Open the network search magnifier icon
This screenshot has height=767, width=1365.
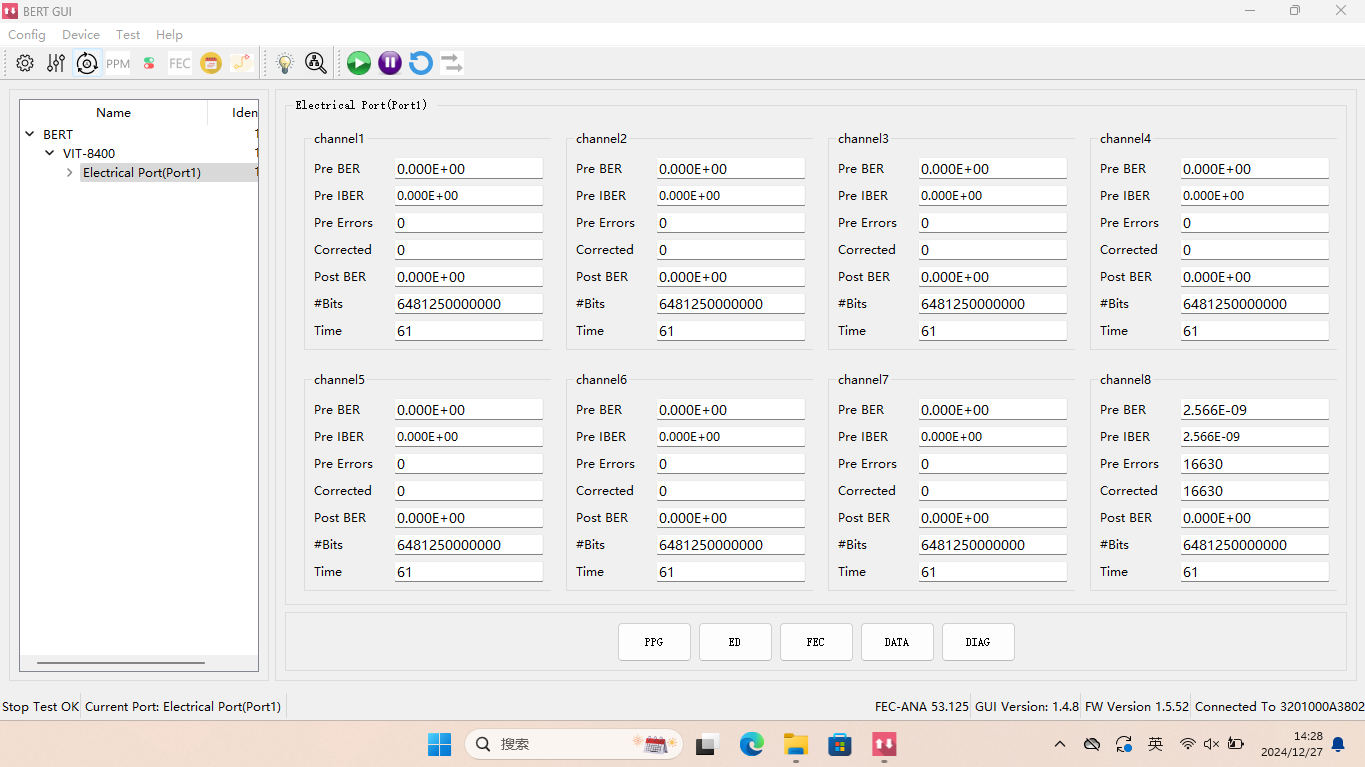(316, 63)
